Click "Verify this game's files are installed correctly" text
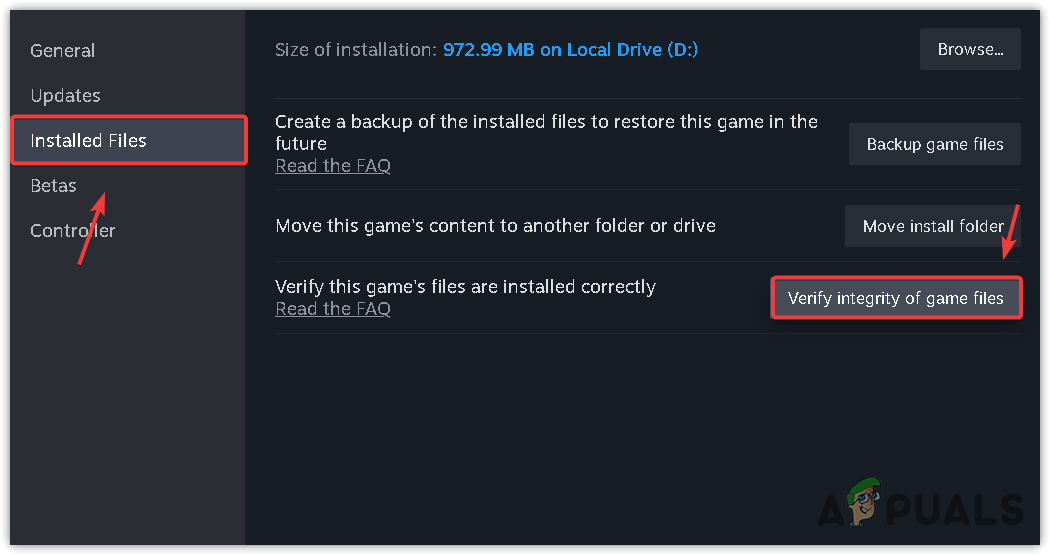The image size is (1050, 555). [x=465, y=287]
